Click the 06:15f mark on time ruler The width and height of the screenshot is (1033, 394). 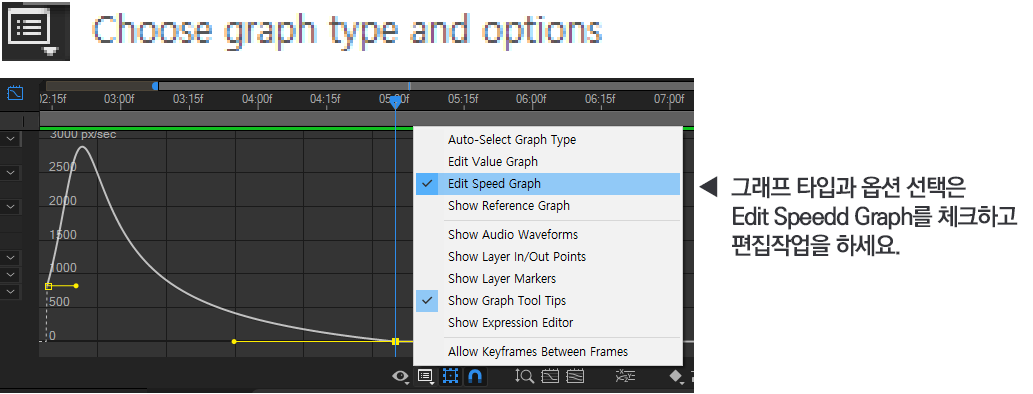(x=600, y=99)
